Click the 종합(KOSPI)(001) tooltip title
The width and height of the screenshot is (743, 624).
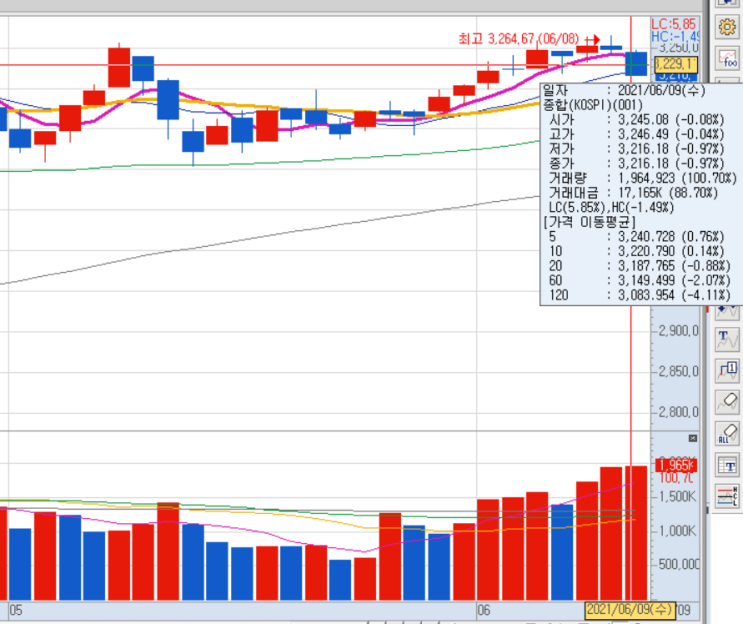[593, 105]
